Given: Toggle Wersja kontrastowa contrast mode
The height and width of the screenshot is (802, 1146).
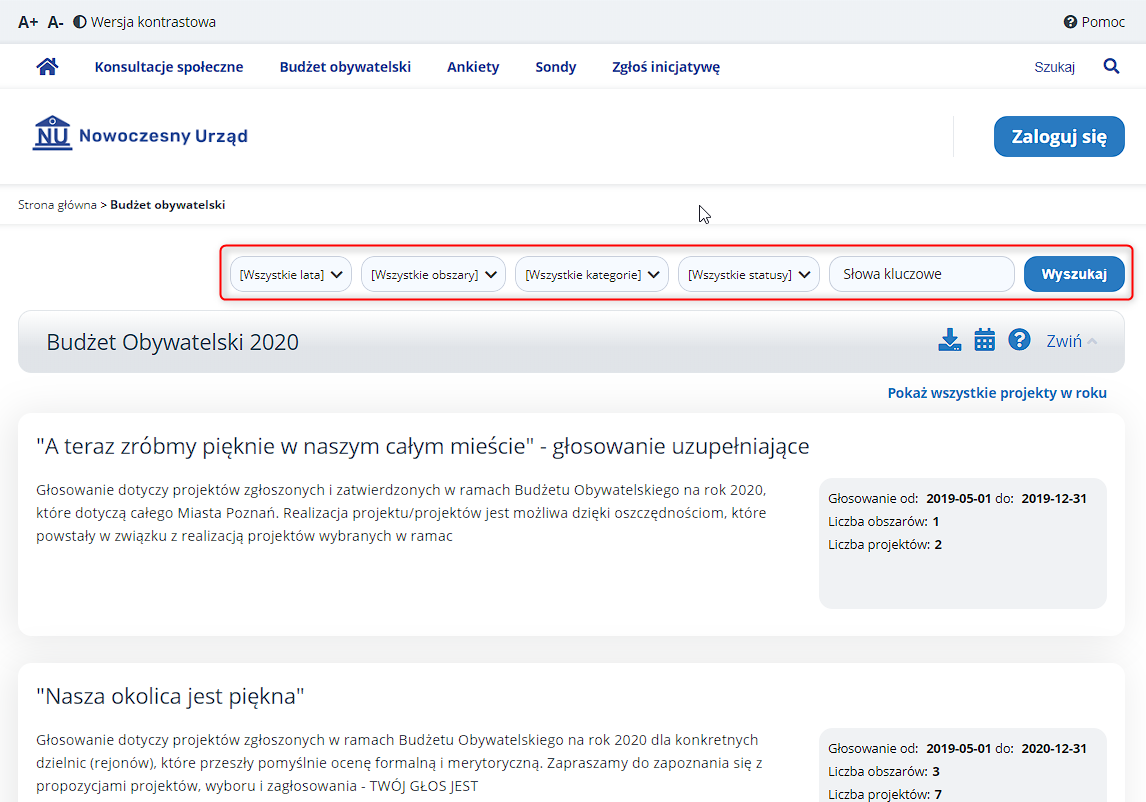Looking at the screenshot, I should (145, 22).
